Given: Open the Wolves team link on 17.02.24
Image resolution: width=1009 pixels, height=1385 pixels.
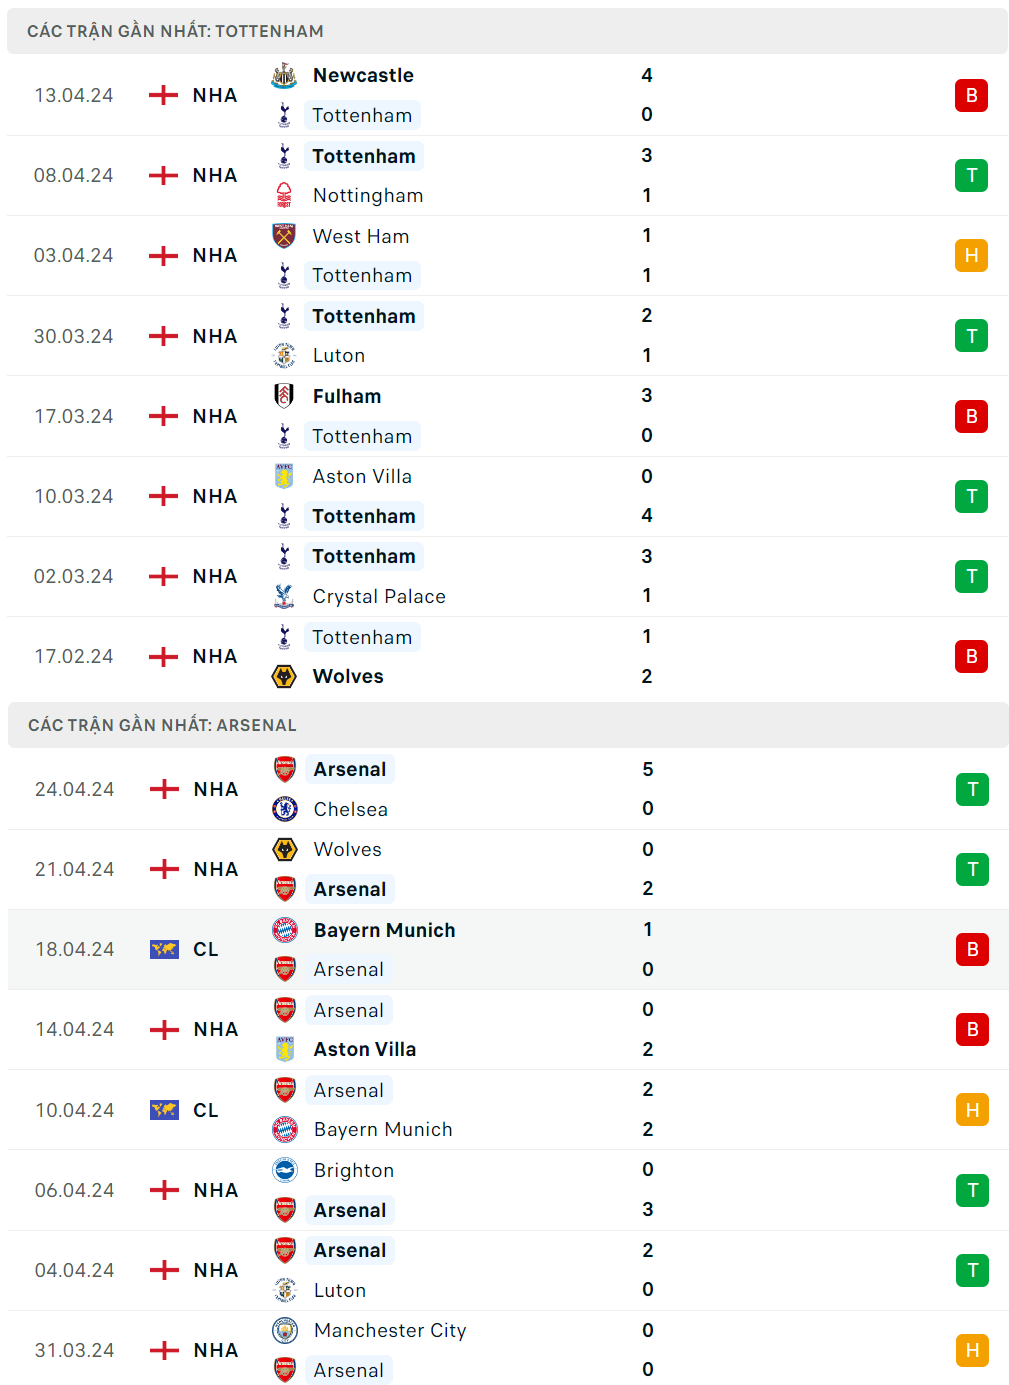Looking at the screenshot, I should (348, 676).
